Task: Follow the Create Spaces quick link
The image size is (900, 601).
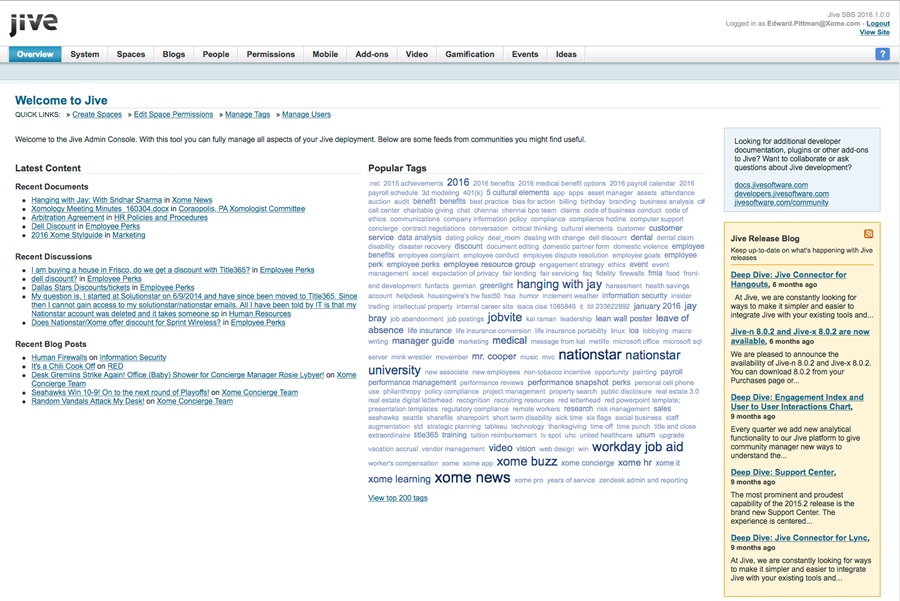Action: click(97, 114)
